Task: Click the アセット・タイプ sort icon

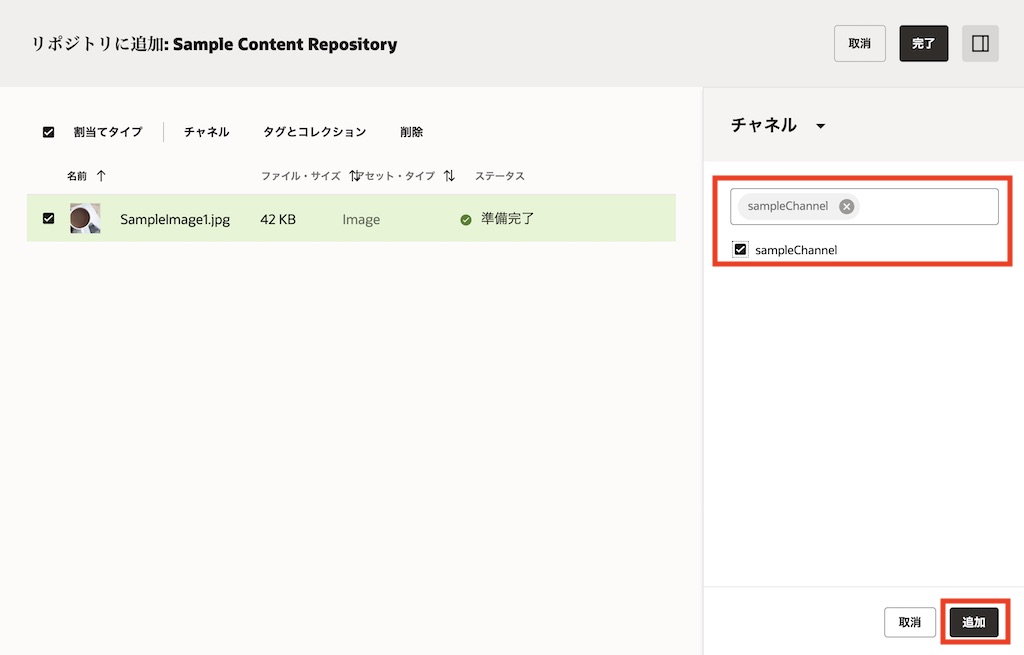Action: [449, 176]
